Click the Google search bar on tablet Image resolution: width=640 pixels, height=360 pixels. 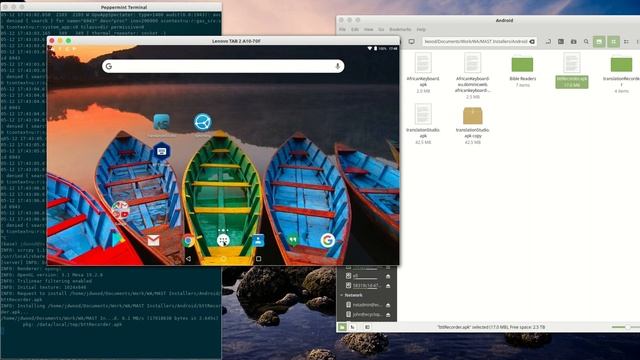click(x=223, y=66)
